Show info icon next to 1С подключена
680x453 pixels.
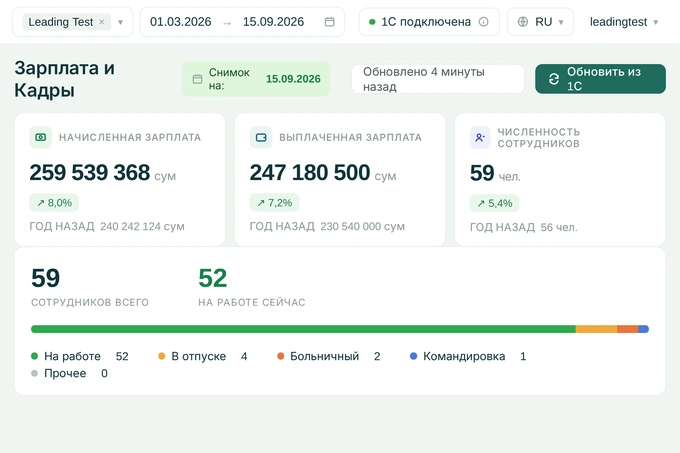(x=484, y=22)
